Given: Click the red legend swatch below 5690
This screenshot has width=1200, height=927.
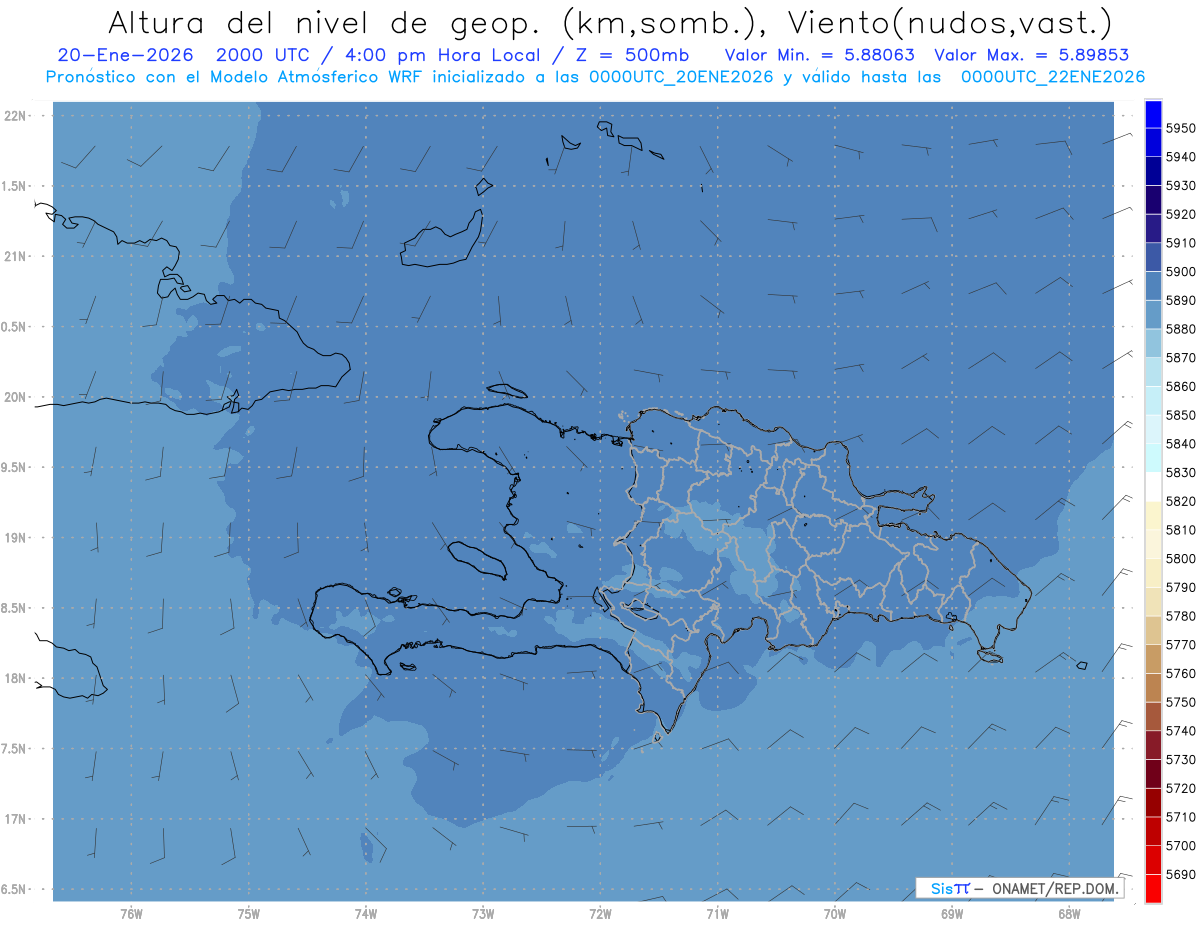Looking at the screenshot, I should pyautogui.click(x=1153, y=888).
